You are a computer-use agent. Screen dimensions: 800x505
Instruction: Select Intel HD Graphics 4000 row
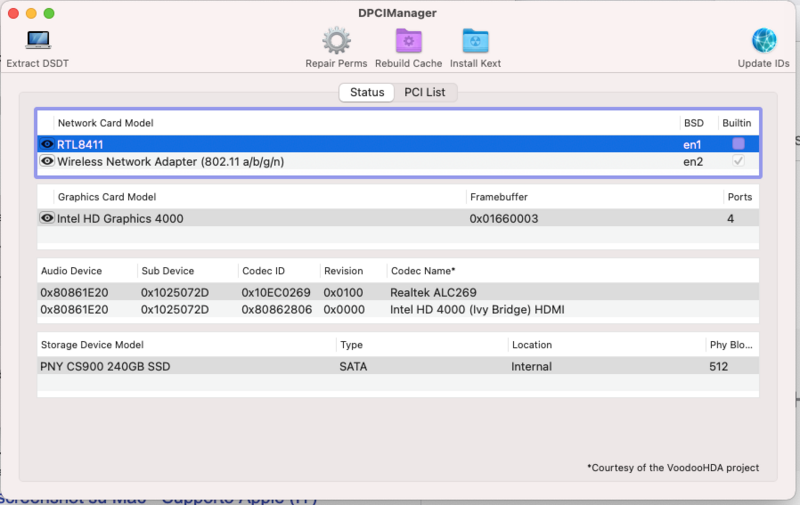point(398,218)
